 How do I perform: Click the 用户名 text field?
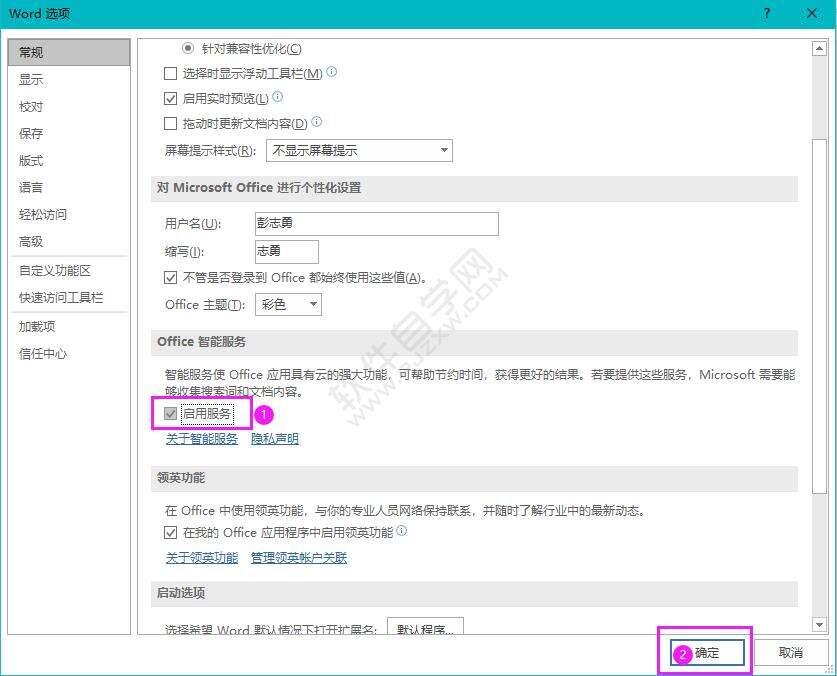(x=377, y=224)
